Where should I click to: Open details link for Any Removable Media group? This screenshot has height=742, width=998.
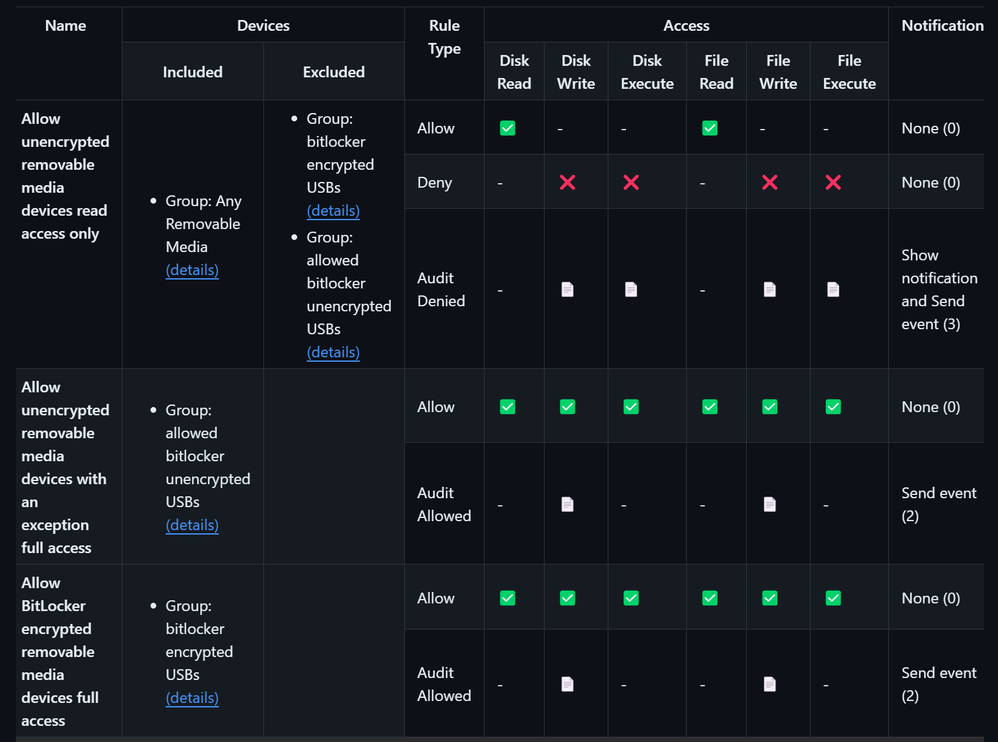coord(192,270)
